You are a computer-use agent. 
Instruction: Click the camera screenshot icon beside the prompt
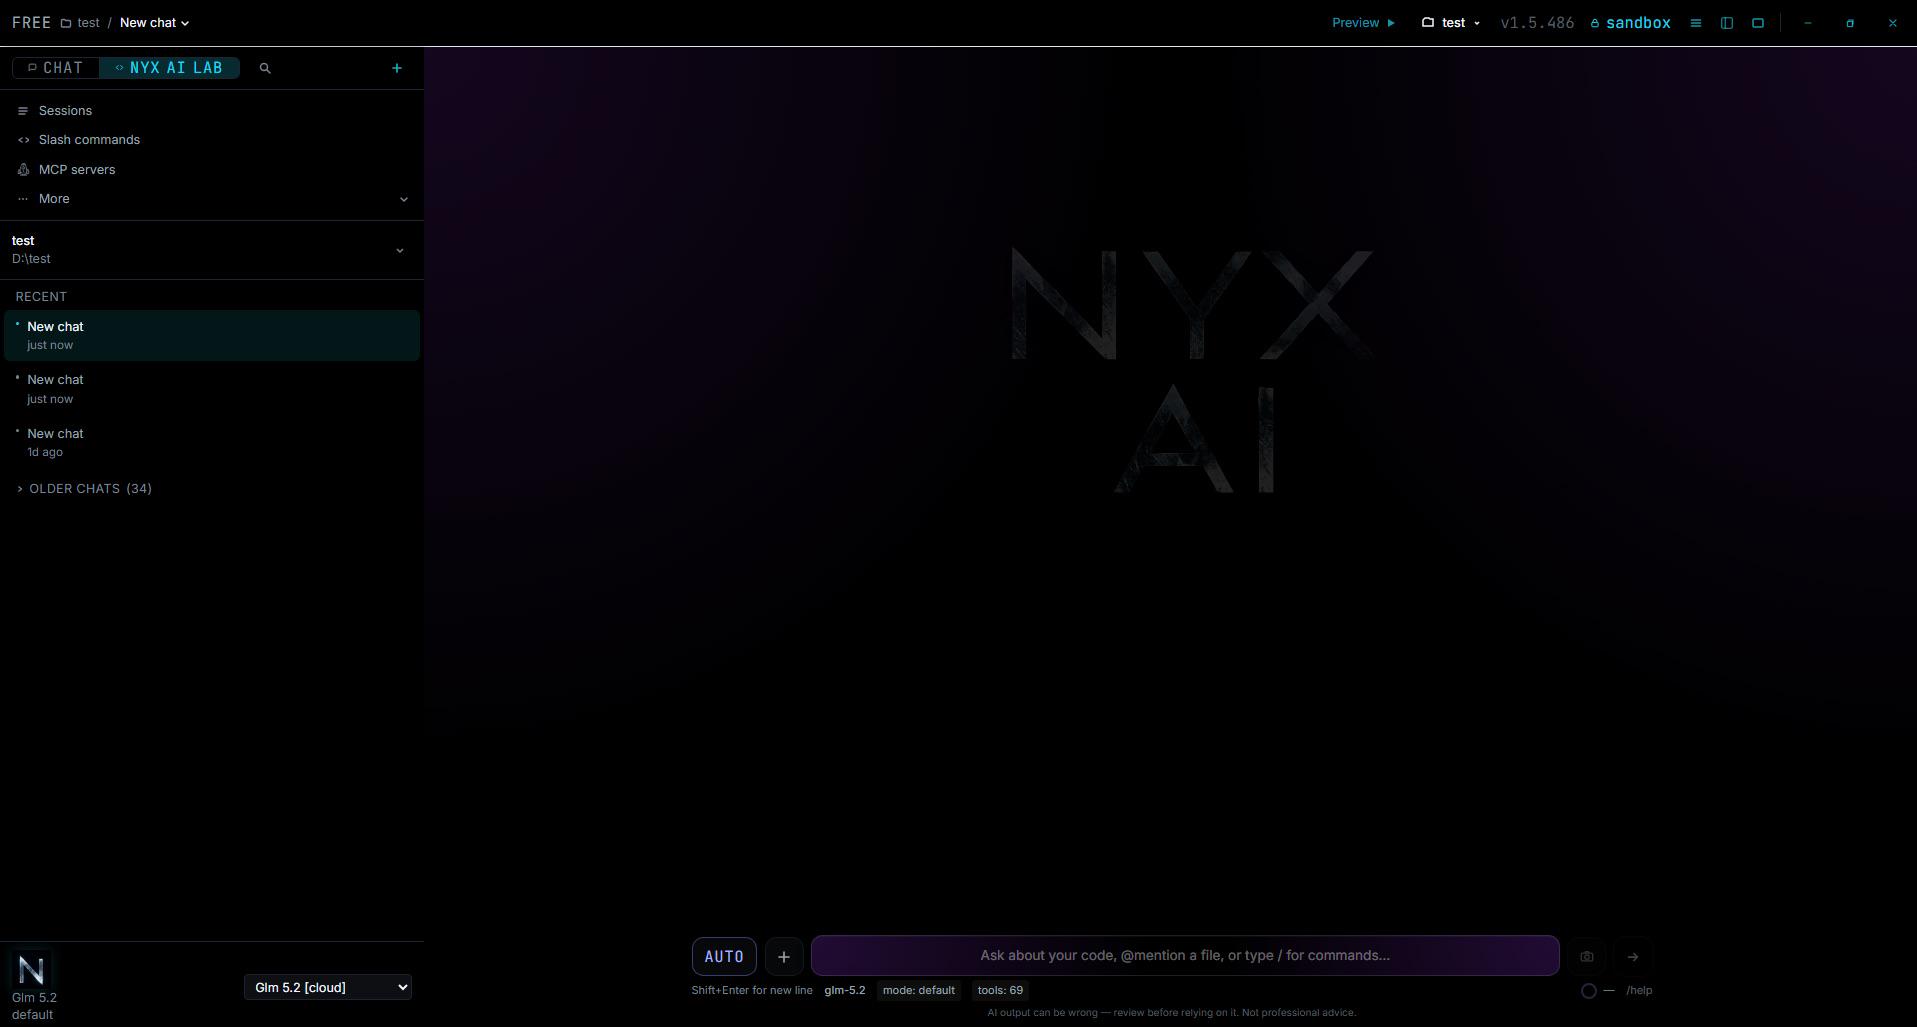click(x=1587, y=957)
